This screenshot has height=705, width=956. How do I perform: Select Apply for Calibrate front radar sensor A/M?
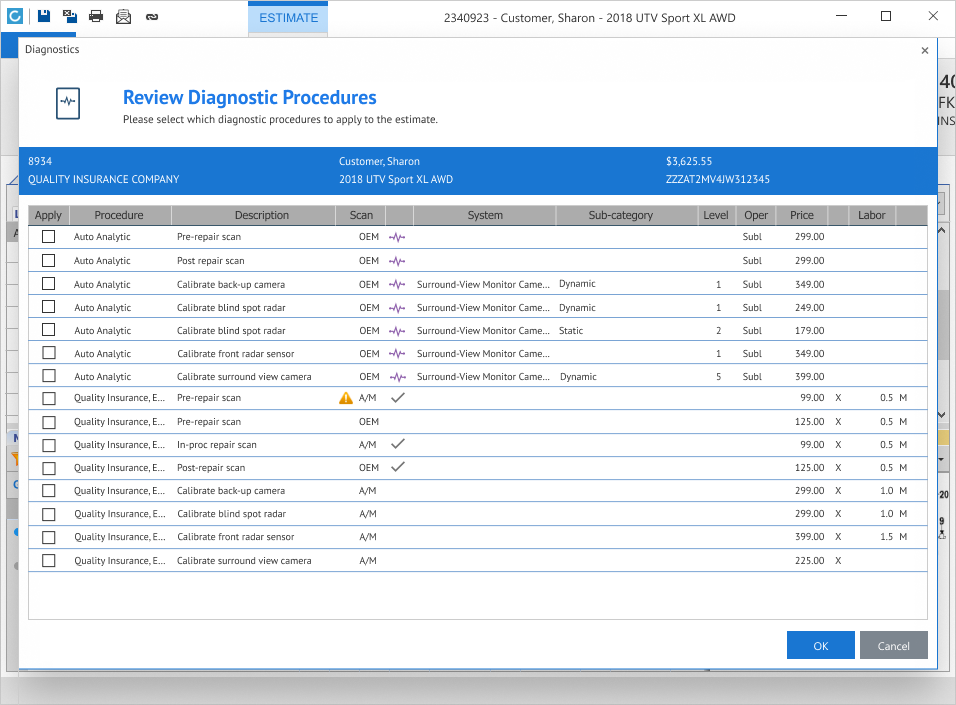point(48,537)
